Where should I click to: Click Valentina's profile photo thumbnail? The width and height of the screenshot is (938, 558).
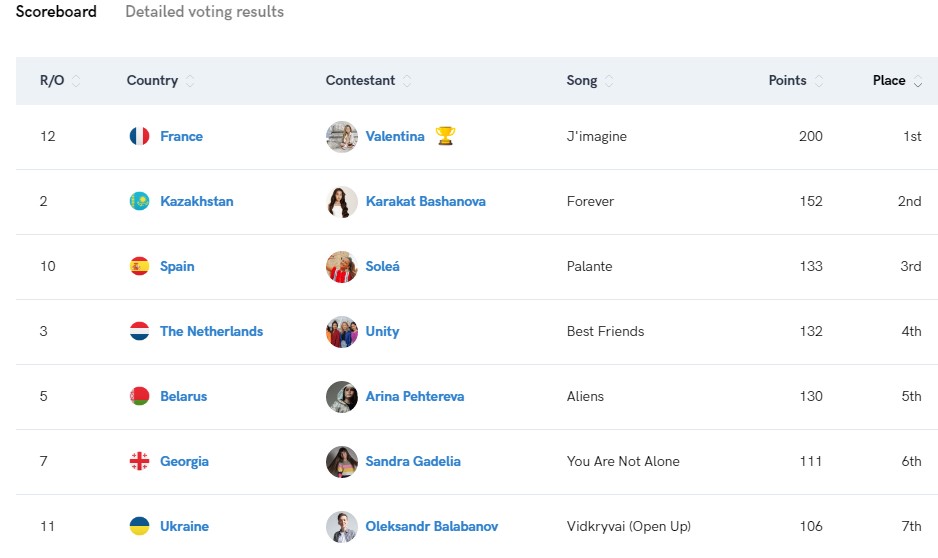[342, 136]
